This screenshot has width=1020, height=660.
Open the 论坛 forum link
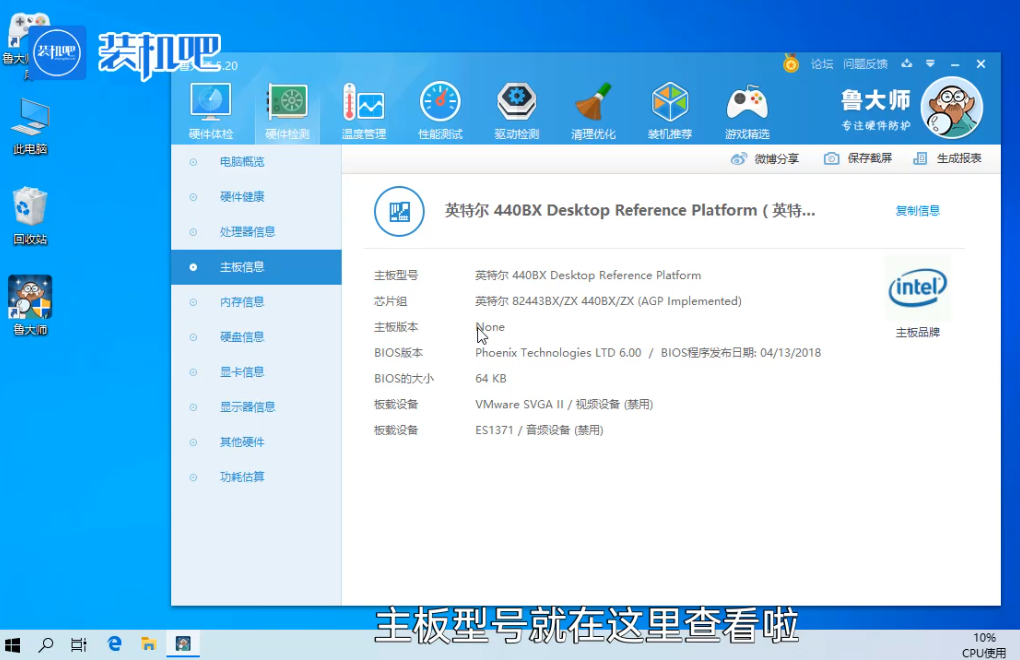(822, 64)
